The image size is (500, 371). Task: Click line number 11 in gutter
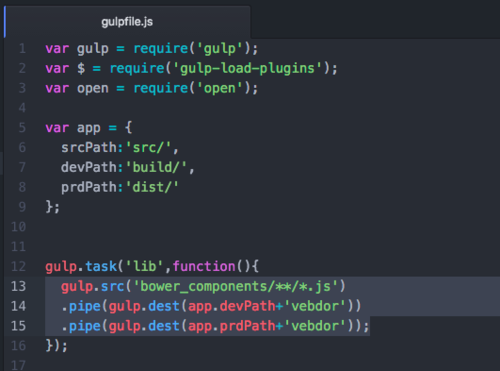click(18, 247)
